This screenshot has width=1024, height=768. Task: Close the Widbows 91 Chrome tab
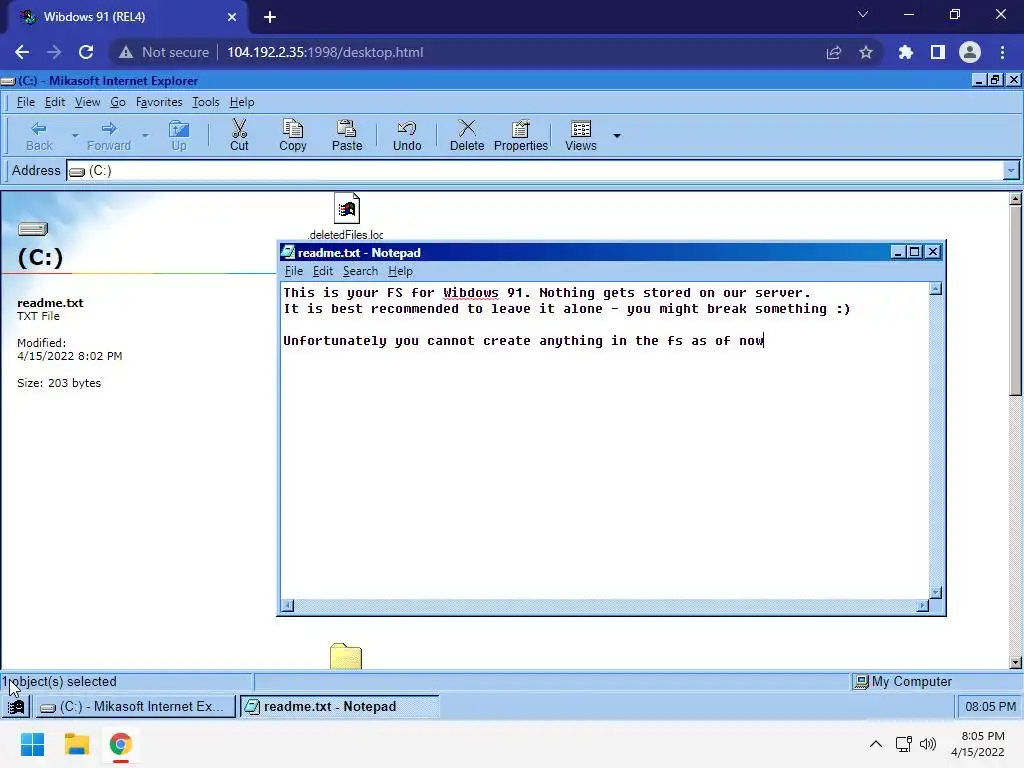tap(232, 17)
